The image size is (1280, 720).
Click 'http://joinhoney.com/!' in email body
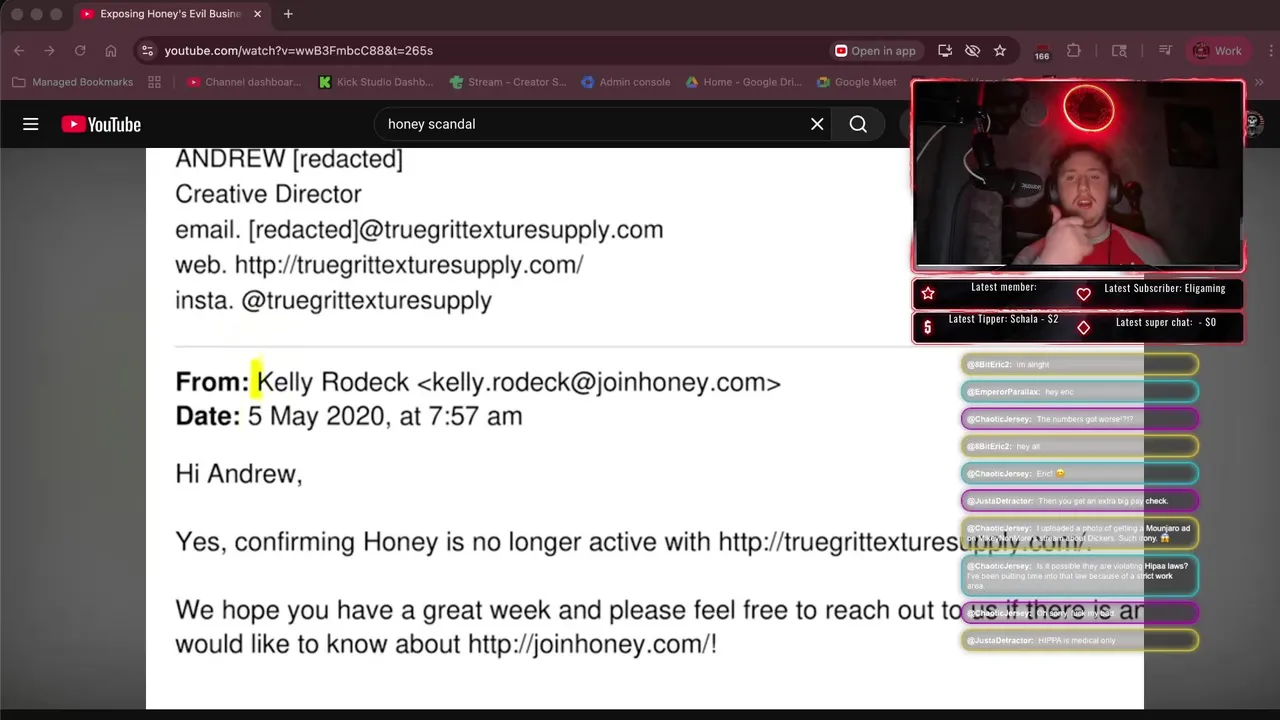coord(592,644)
